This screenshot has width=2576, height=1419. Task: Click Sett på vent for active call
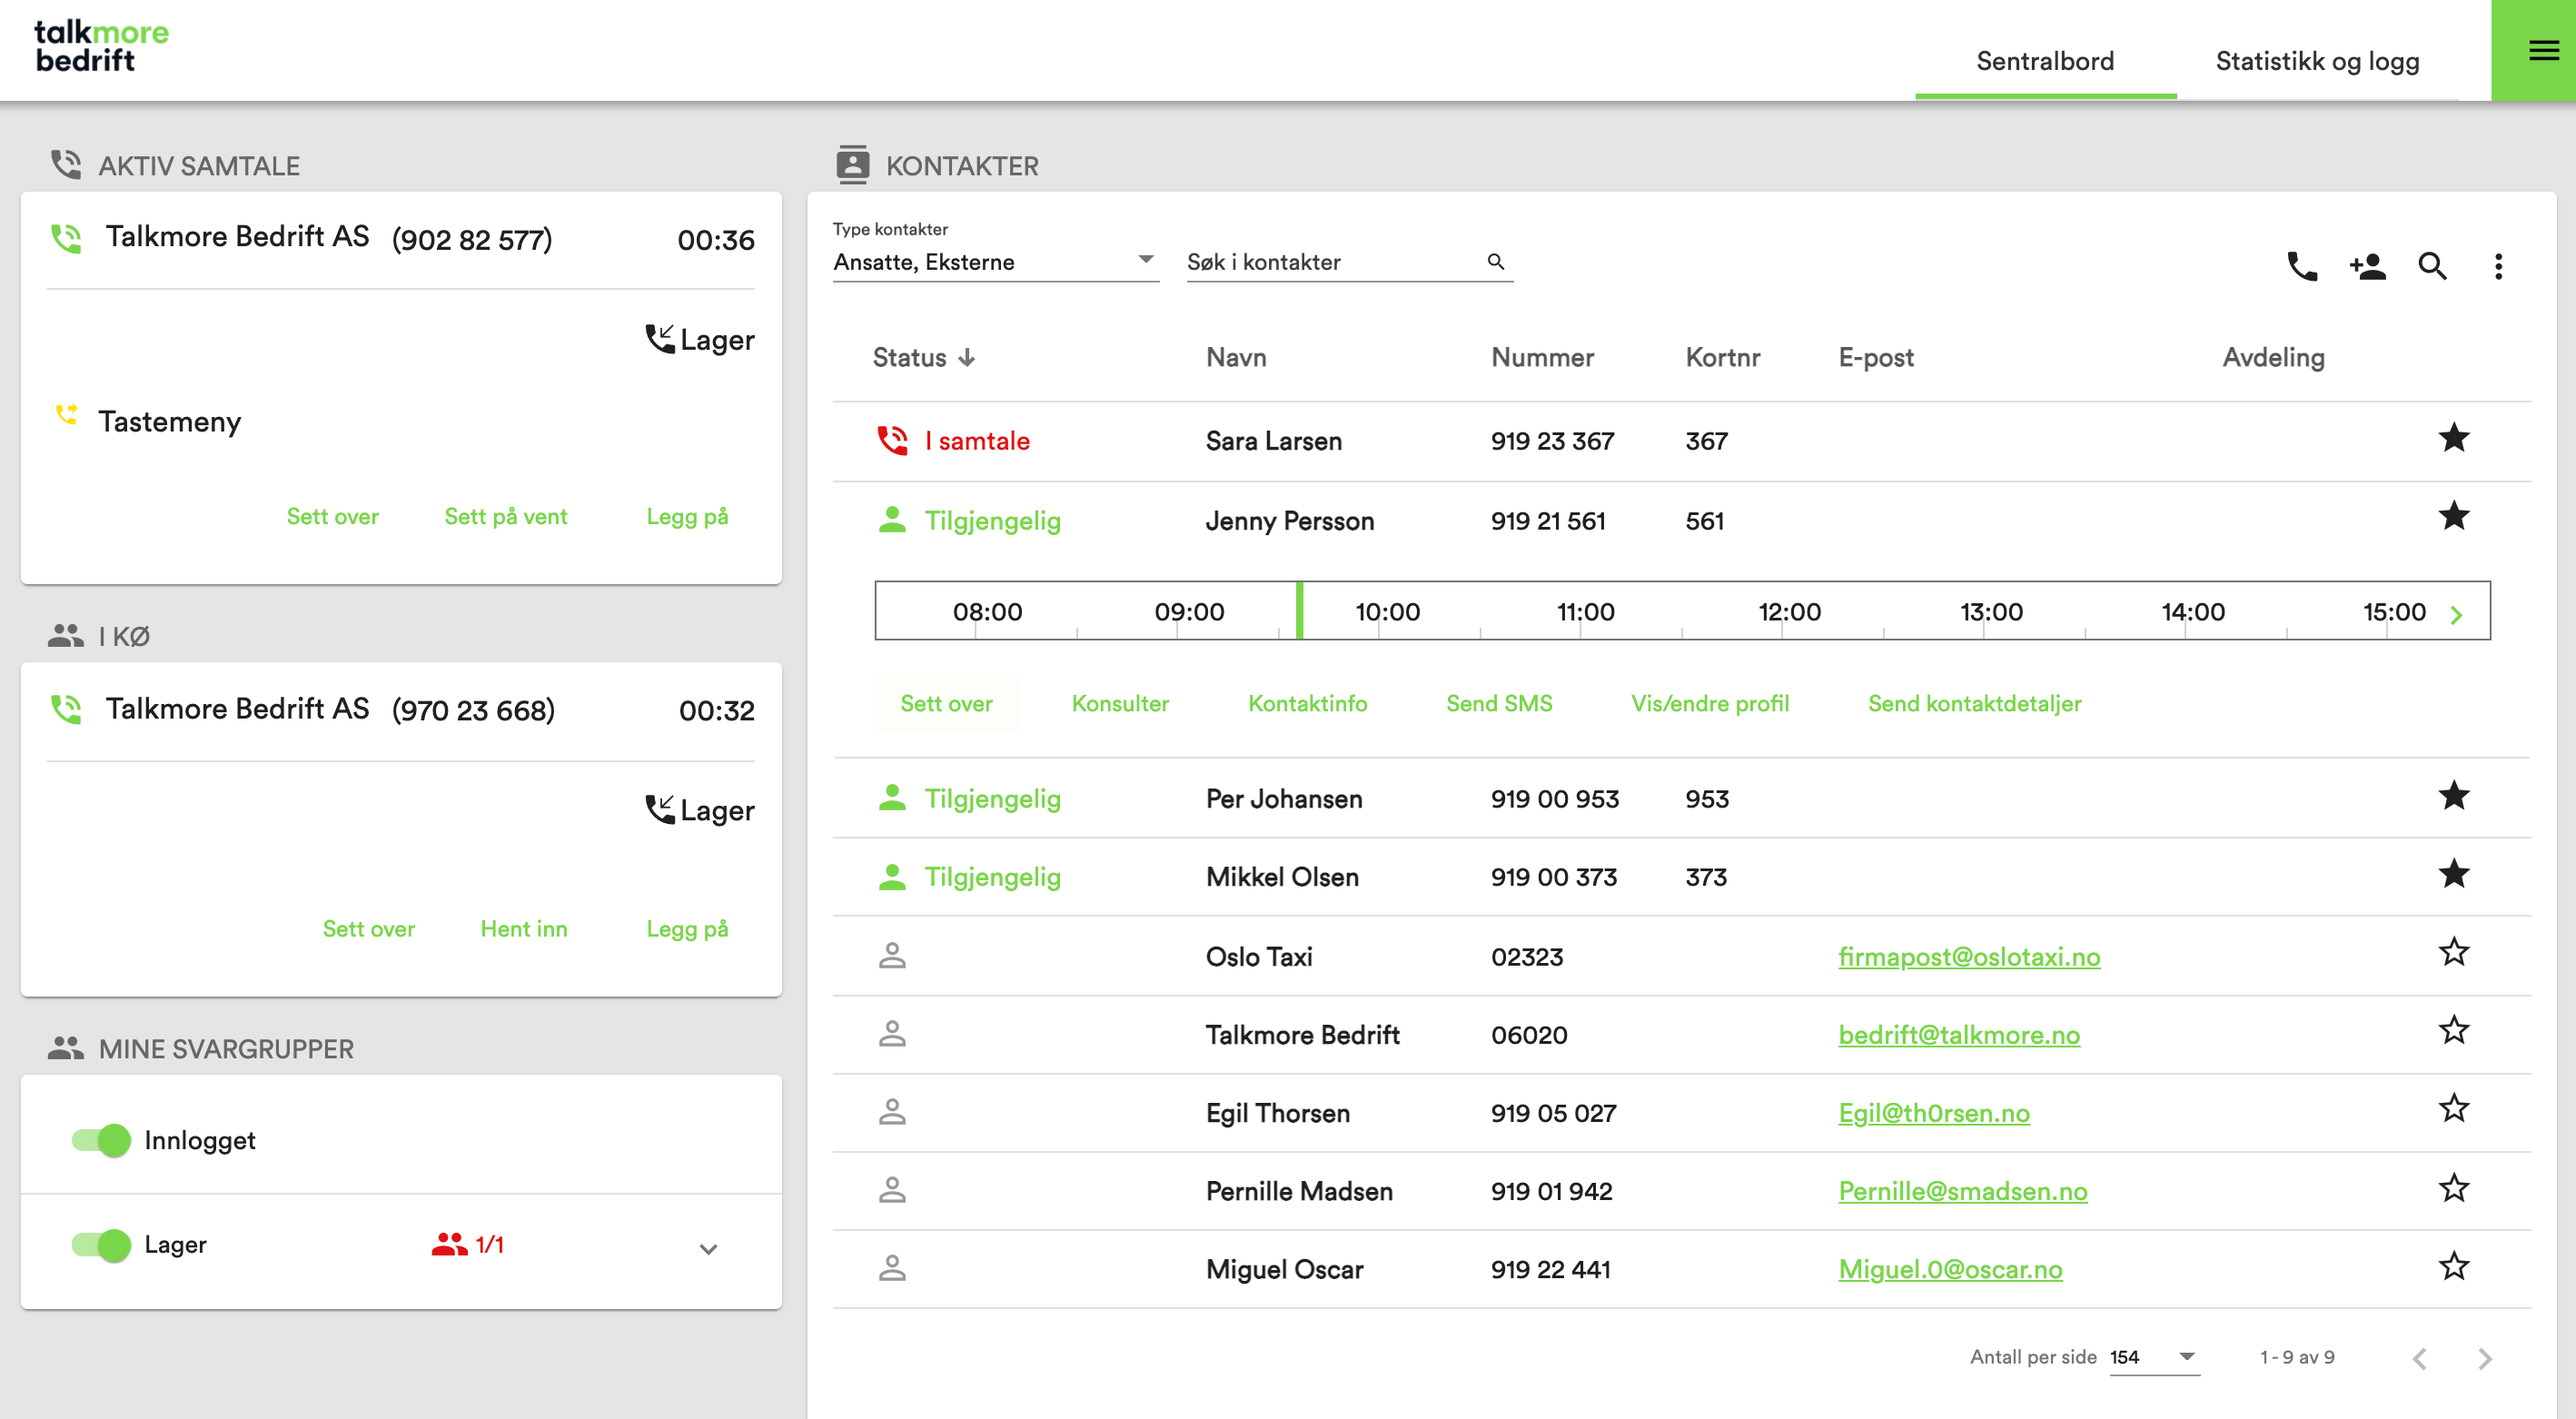click(x=505, y=517)
